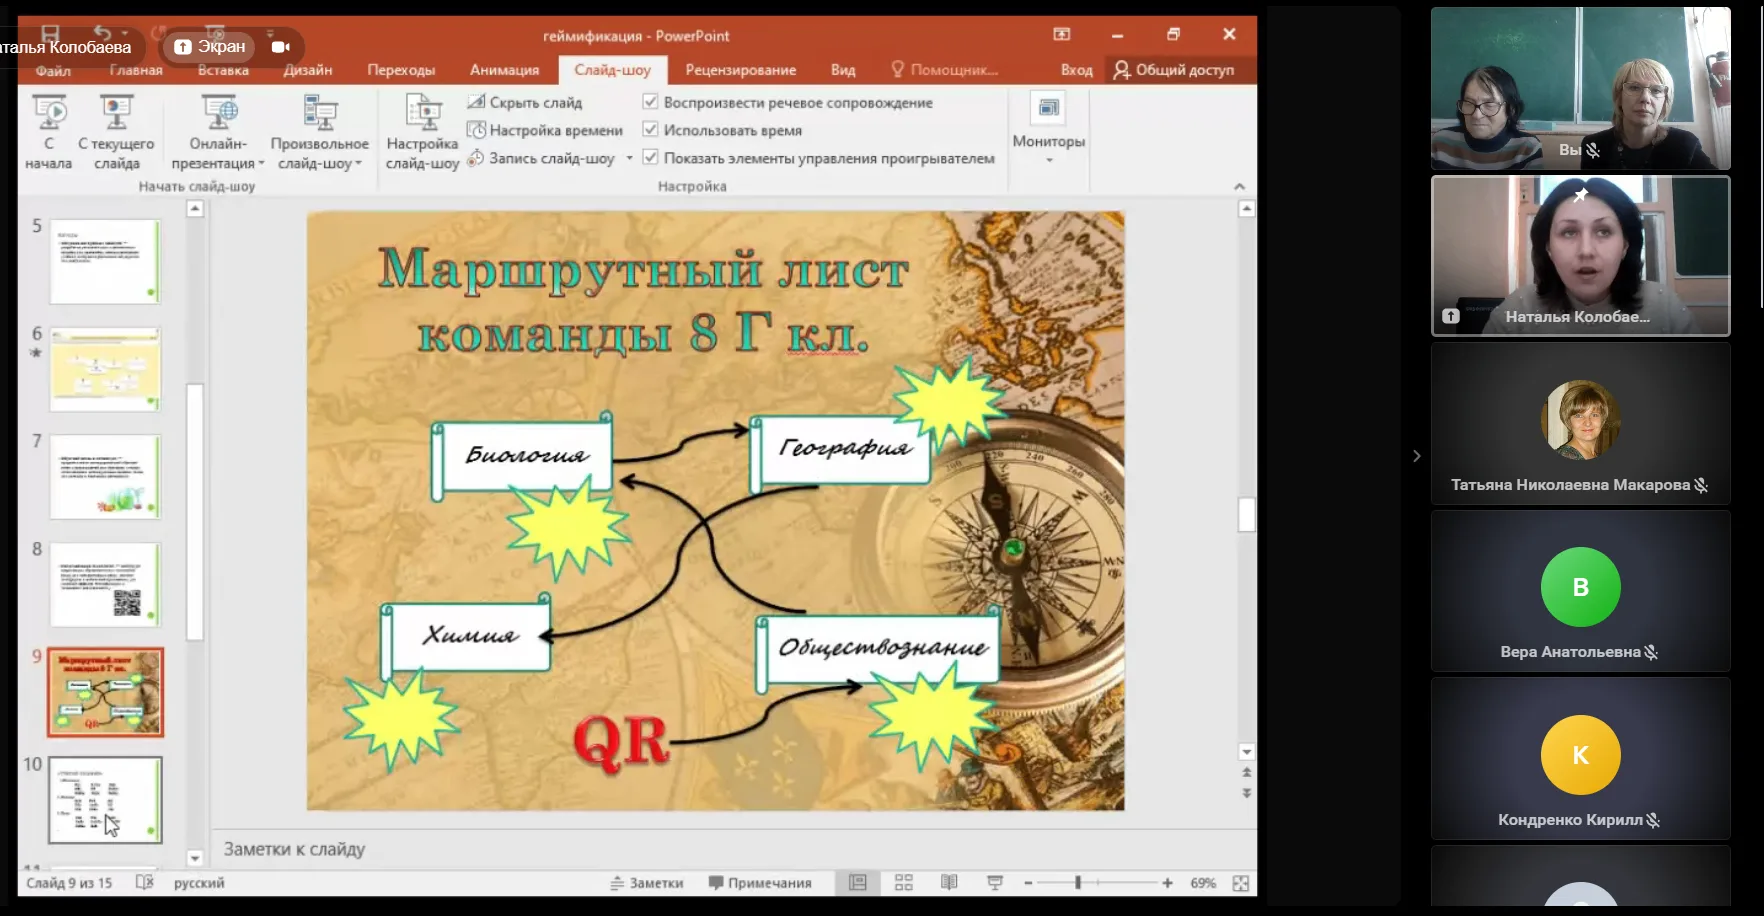Open the 'Анимация' ribbon tab
This screenshot has height=916, width=1764.
tap(504, 70)
